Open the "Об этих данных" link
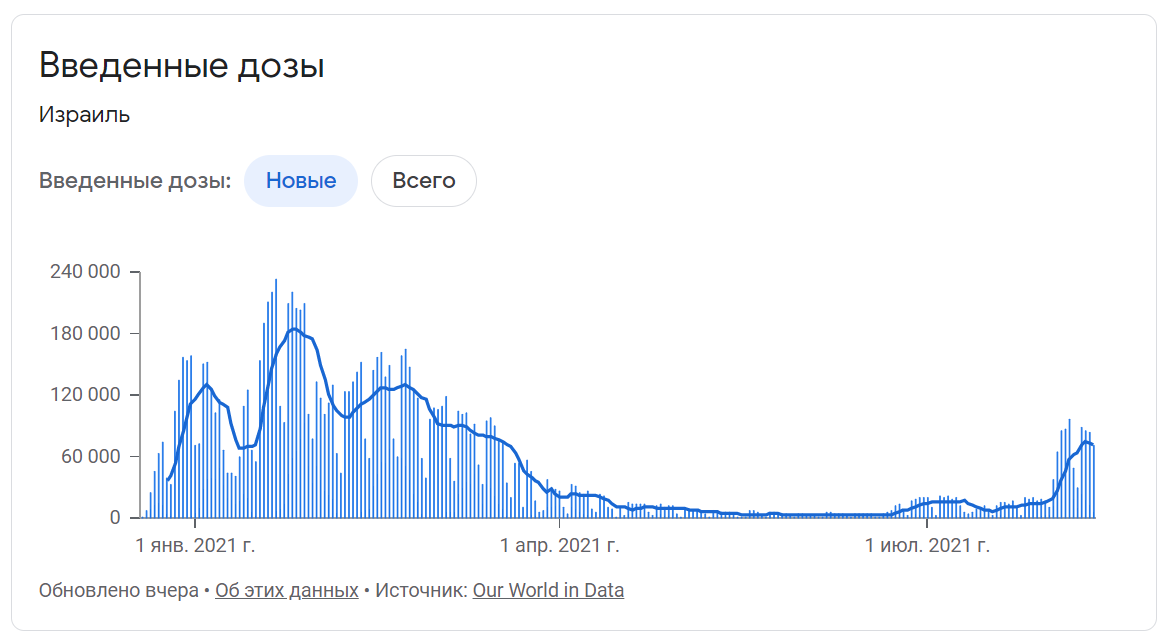 [287, 590]
